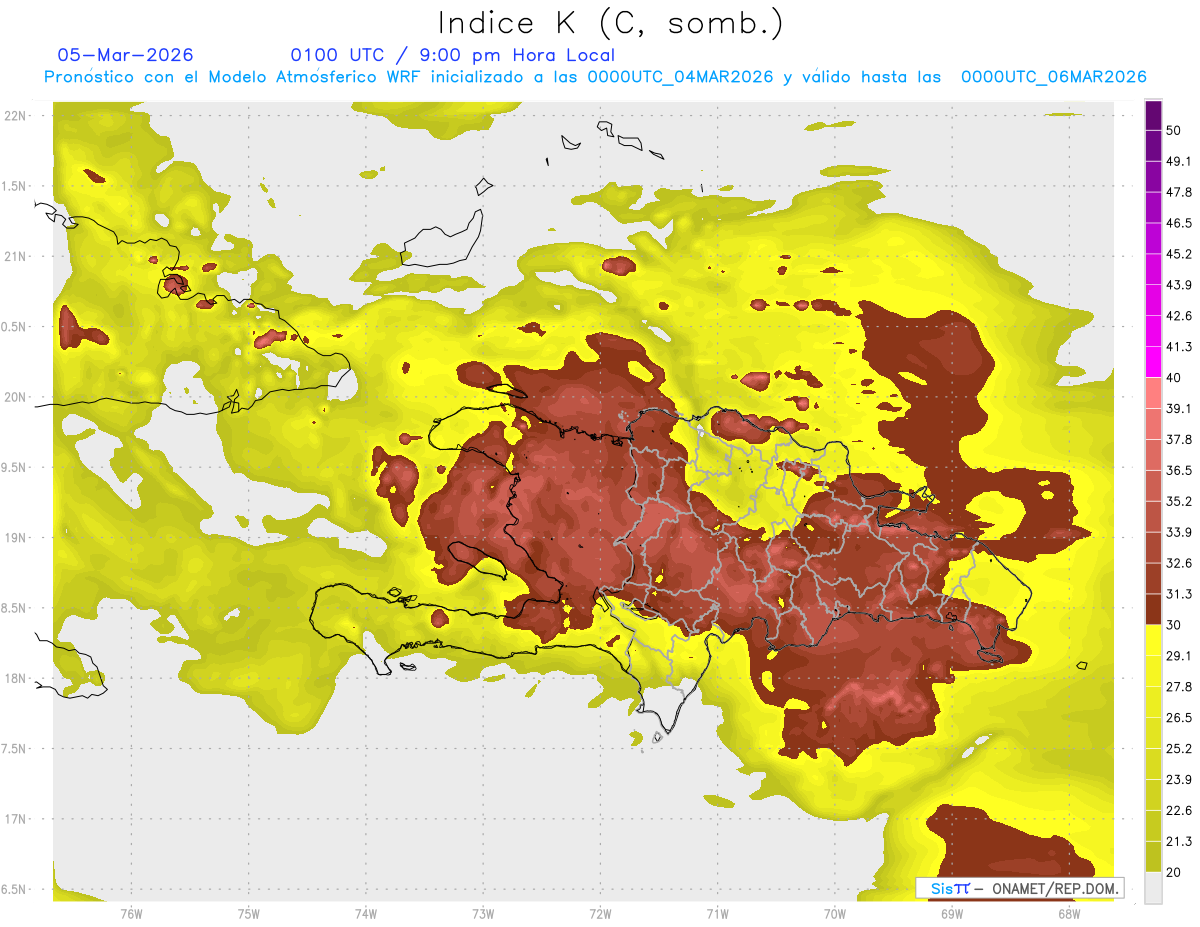Click the "20" legend value
This screenshot has width=1200, height=927.
pyautogui.click(x=1174, y=872)
